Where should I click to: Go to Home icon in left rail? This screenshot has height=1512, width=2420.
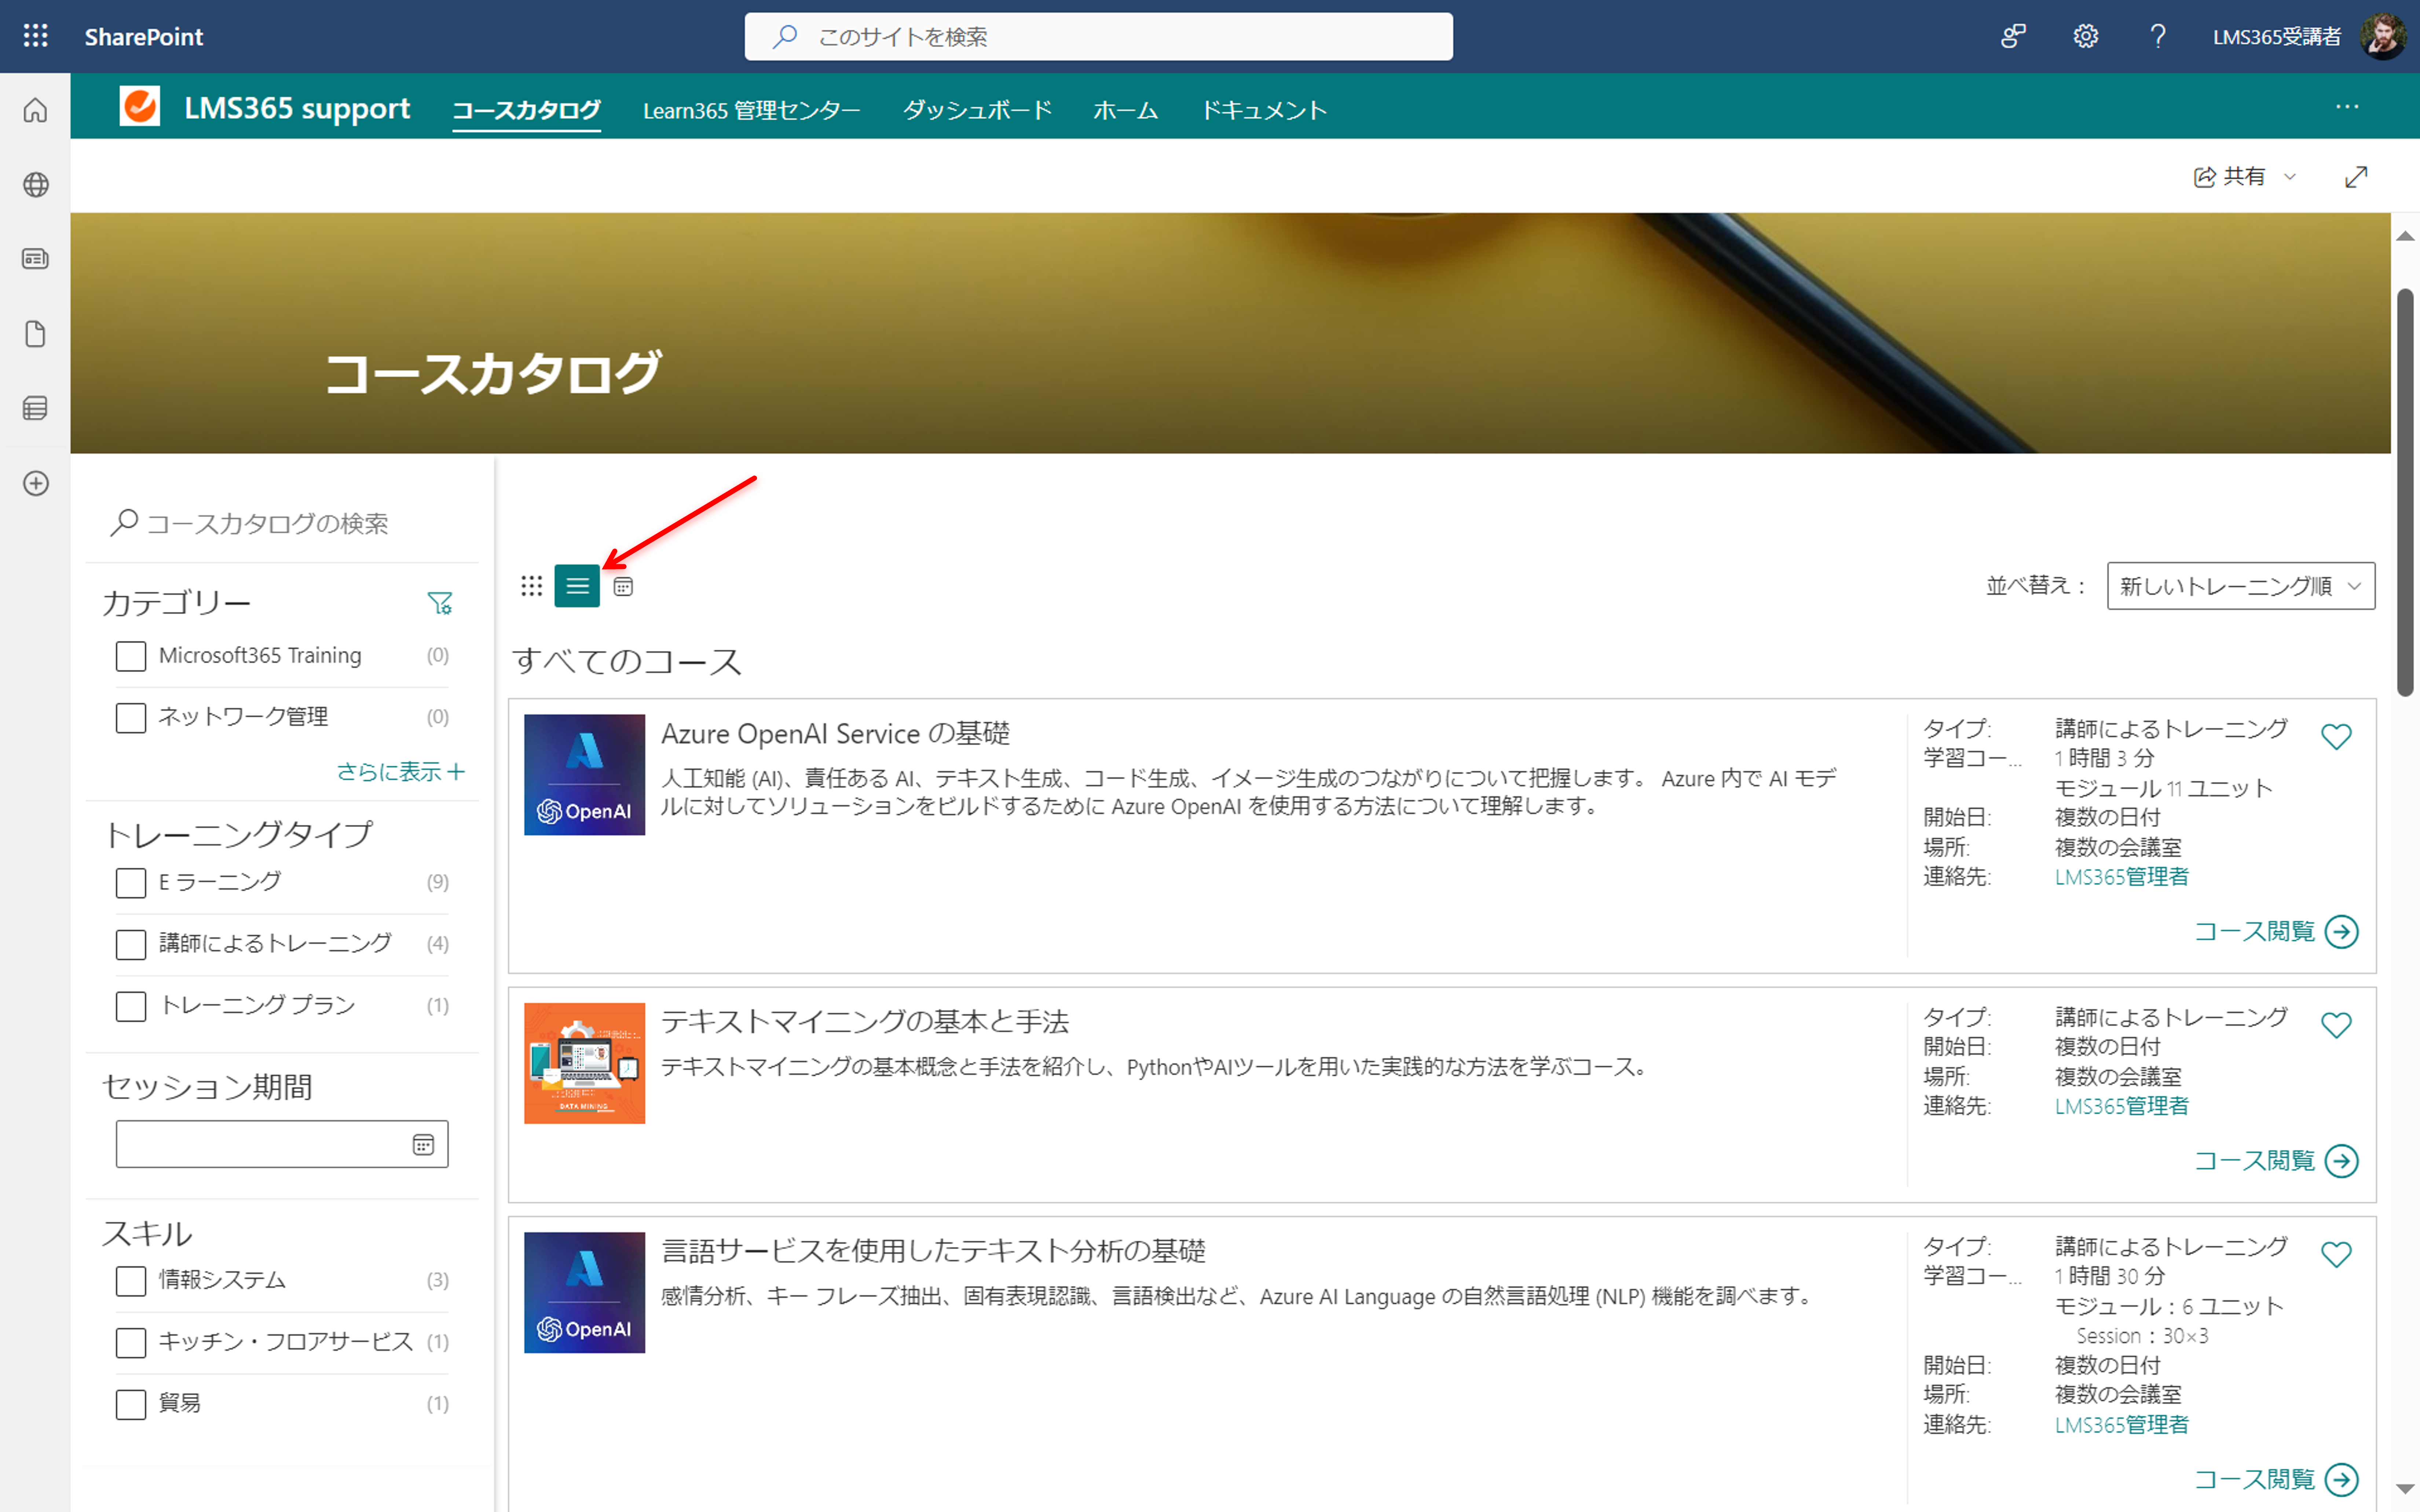click(35, 110)
